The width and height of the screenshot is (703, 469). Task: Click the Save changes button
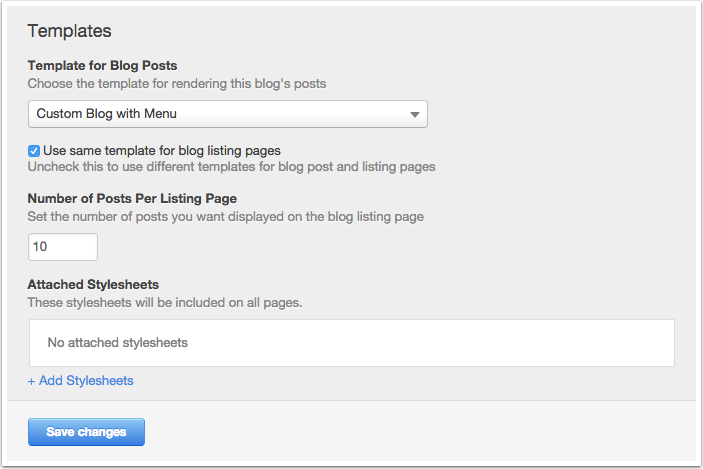pos(86,432)
